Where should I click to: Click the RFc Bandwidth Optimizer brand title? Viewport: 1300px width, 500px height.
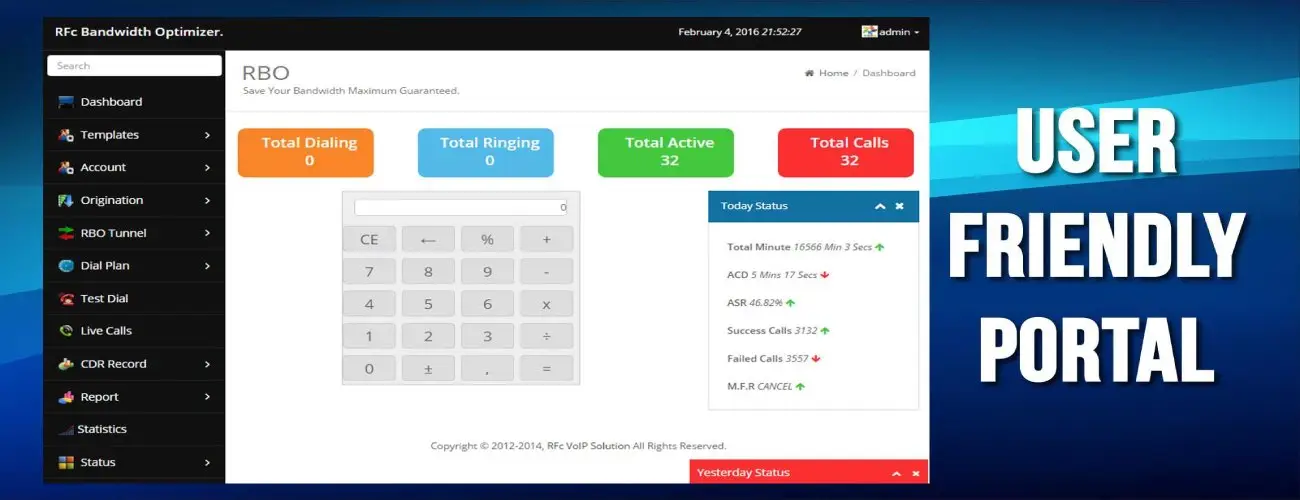tap(139, 32)
